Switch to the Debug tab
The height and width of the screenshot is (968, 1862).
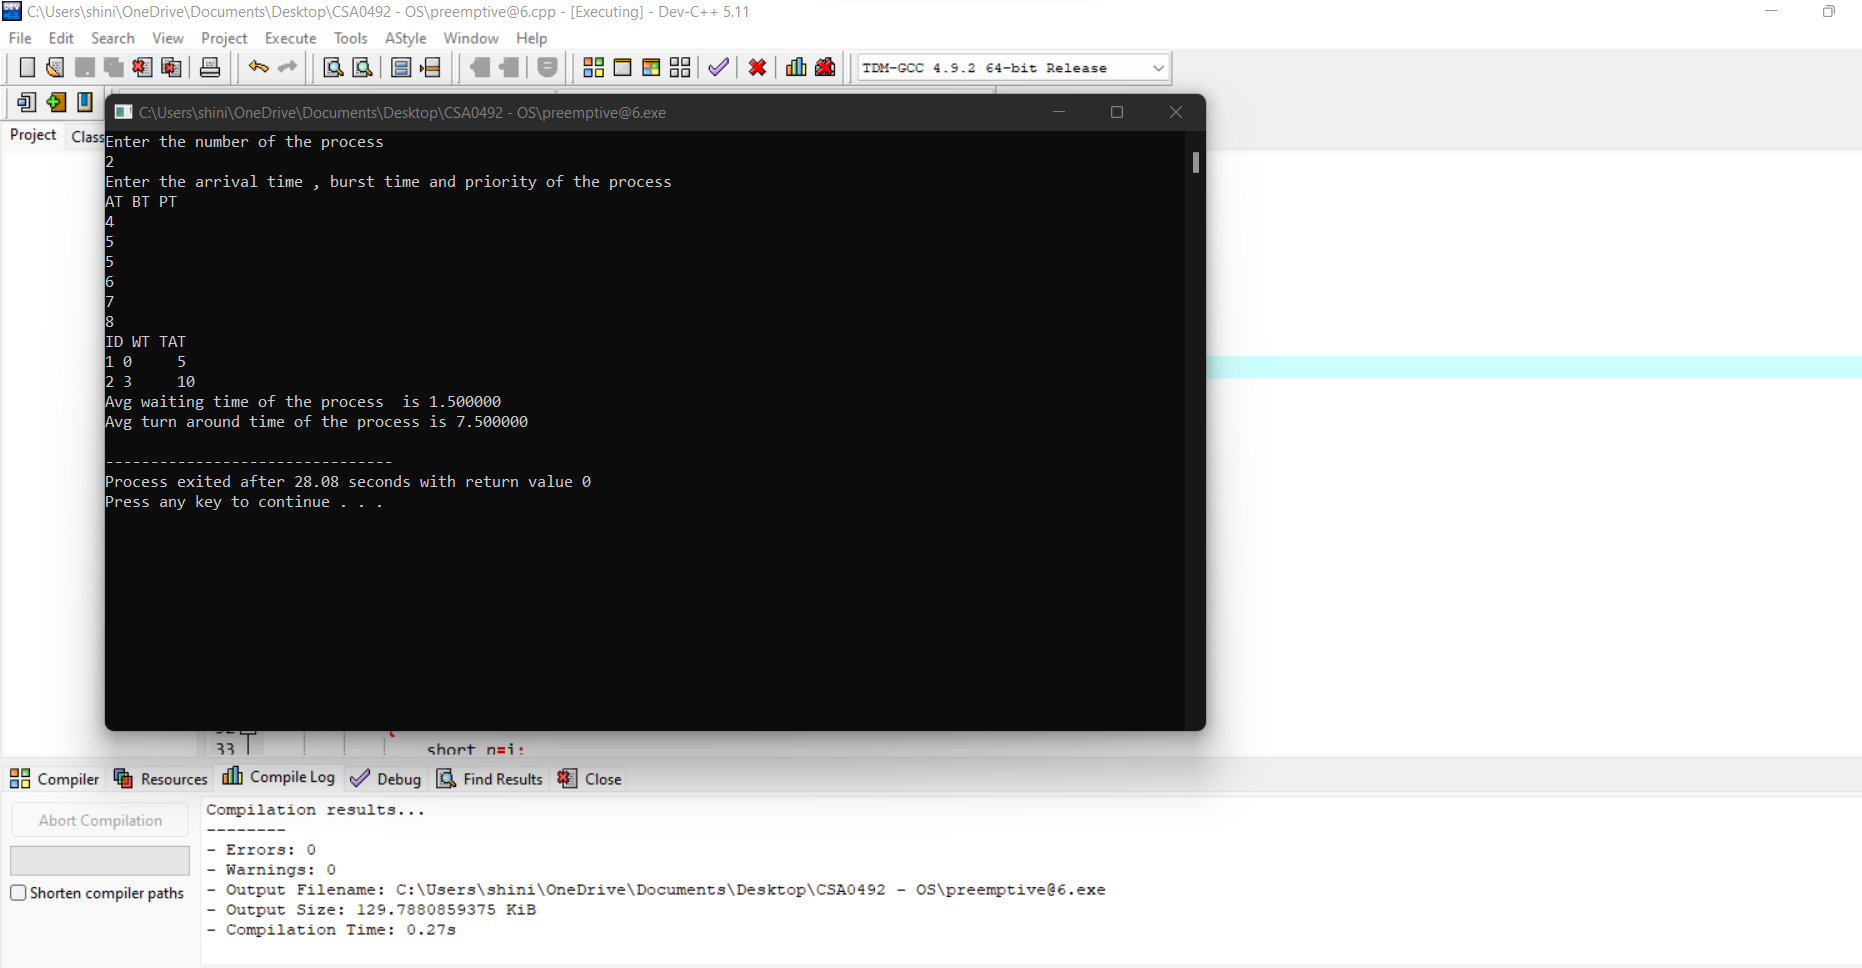pos(386,778)
